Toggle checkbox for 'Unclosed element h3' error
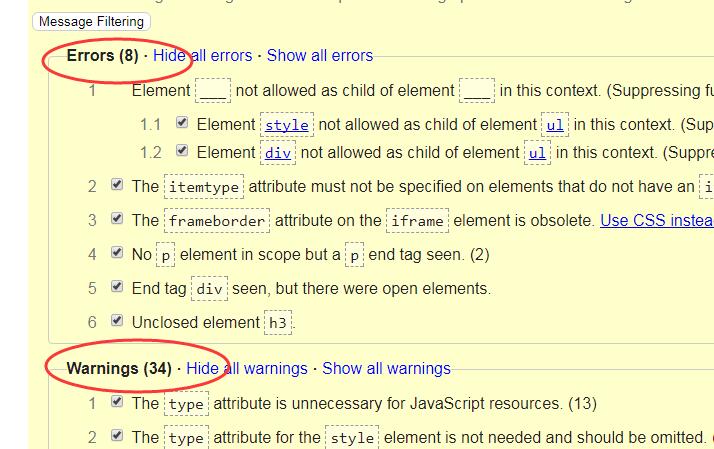 (117, 320)
